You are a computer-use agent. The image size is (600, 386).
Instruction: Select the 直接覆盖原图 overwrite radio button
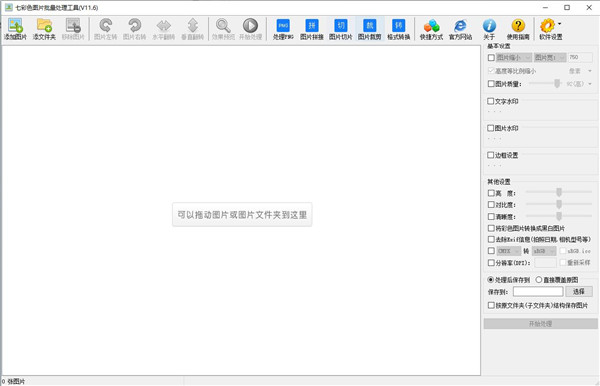pyautogui.click(x=539, y=280)
